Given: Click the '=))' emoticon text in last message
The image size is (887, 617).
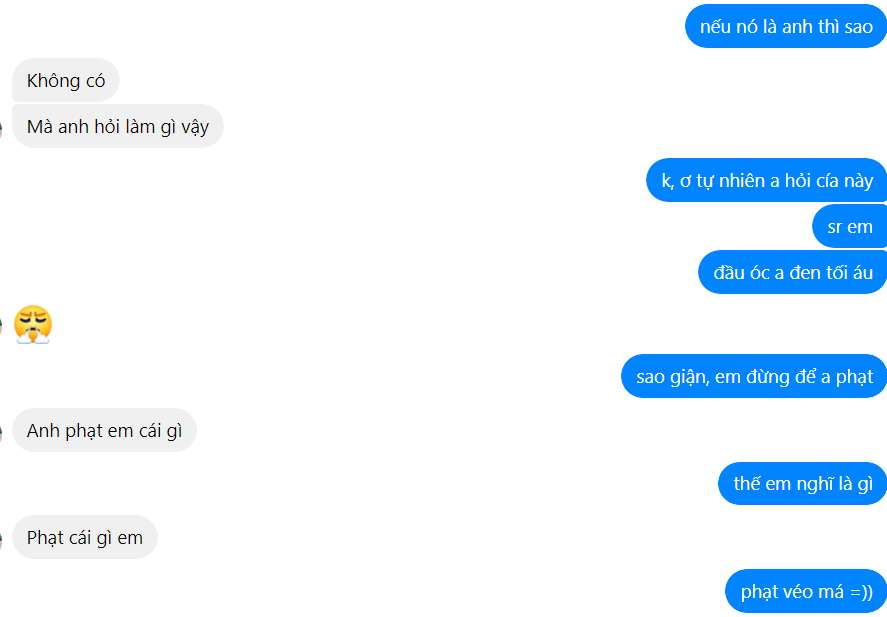Looking at the screenshot, I should click(x=861, y=592).
